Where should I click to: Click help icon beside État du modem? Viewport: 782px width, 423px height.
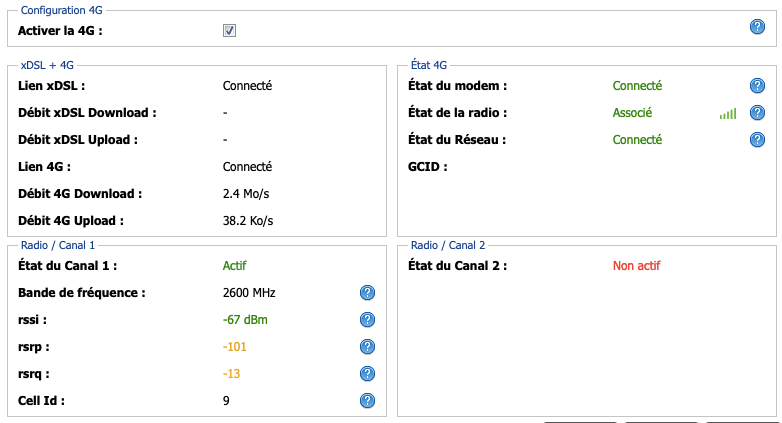click(x=757, y=86)
